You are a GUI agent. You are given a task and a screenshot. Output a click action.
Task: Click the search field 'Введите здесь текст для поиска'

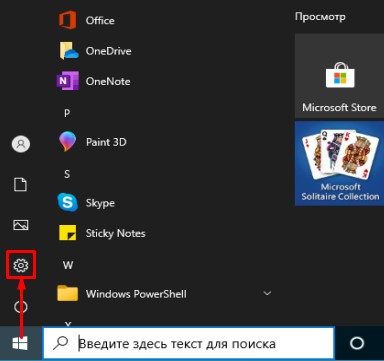click(x=189, y=343)
